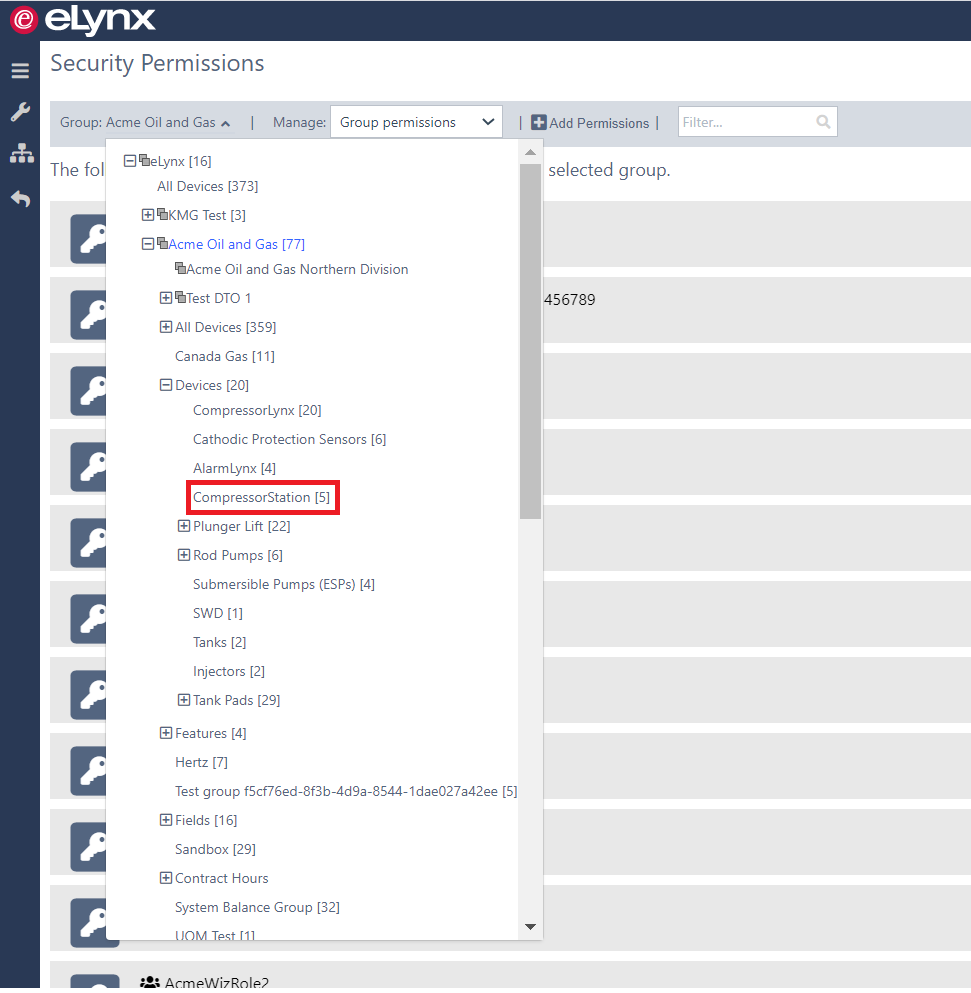Click the group tree scrollbar thumb
971x993 pixels.
pos(531,341)
